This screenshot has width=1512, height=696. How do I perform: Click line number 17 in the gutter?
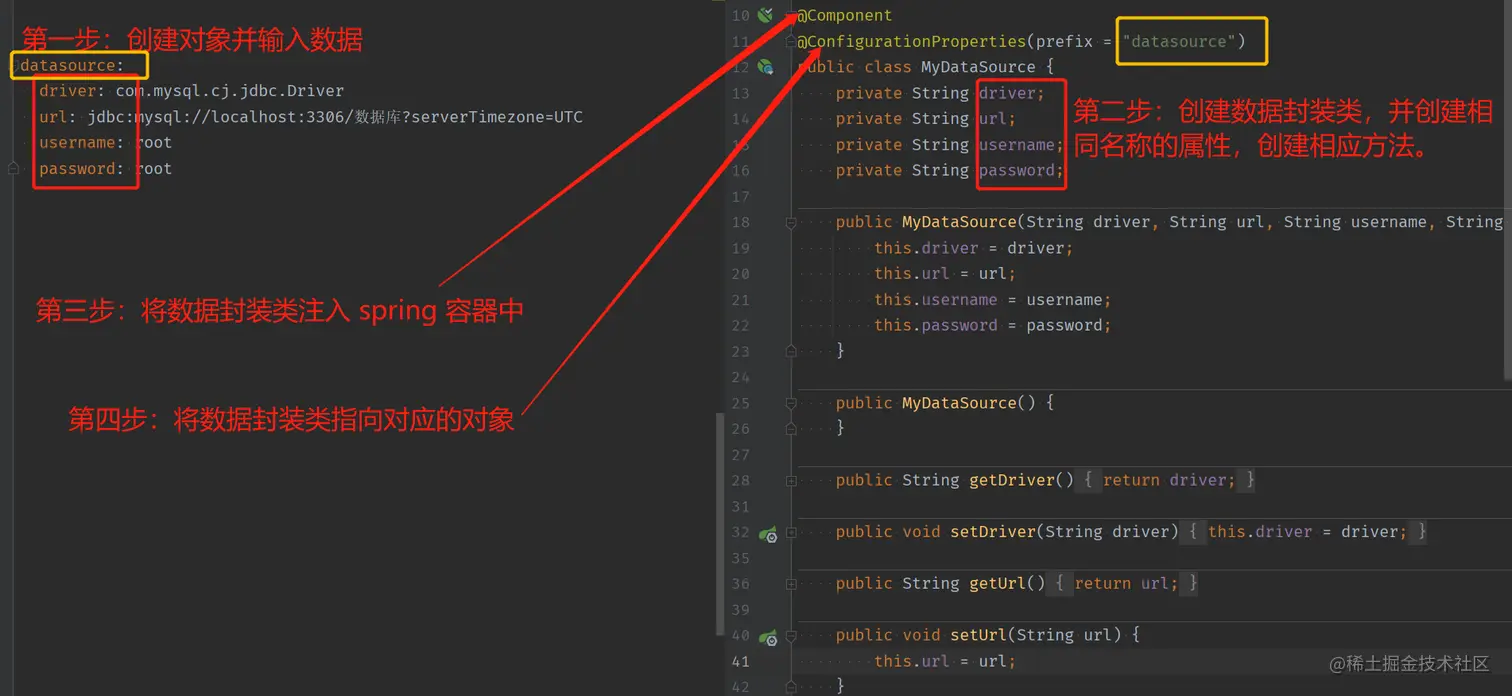click(x=740, y=197)
